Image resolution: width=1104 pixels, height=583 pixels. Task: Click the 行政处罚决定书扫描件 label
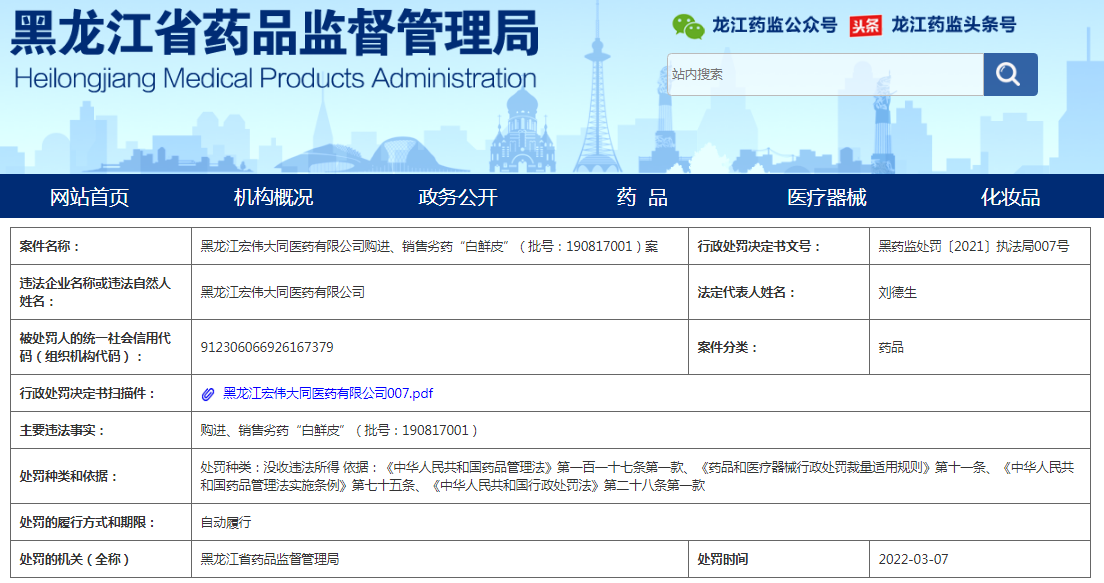[x=87, y=394]
